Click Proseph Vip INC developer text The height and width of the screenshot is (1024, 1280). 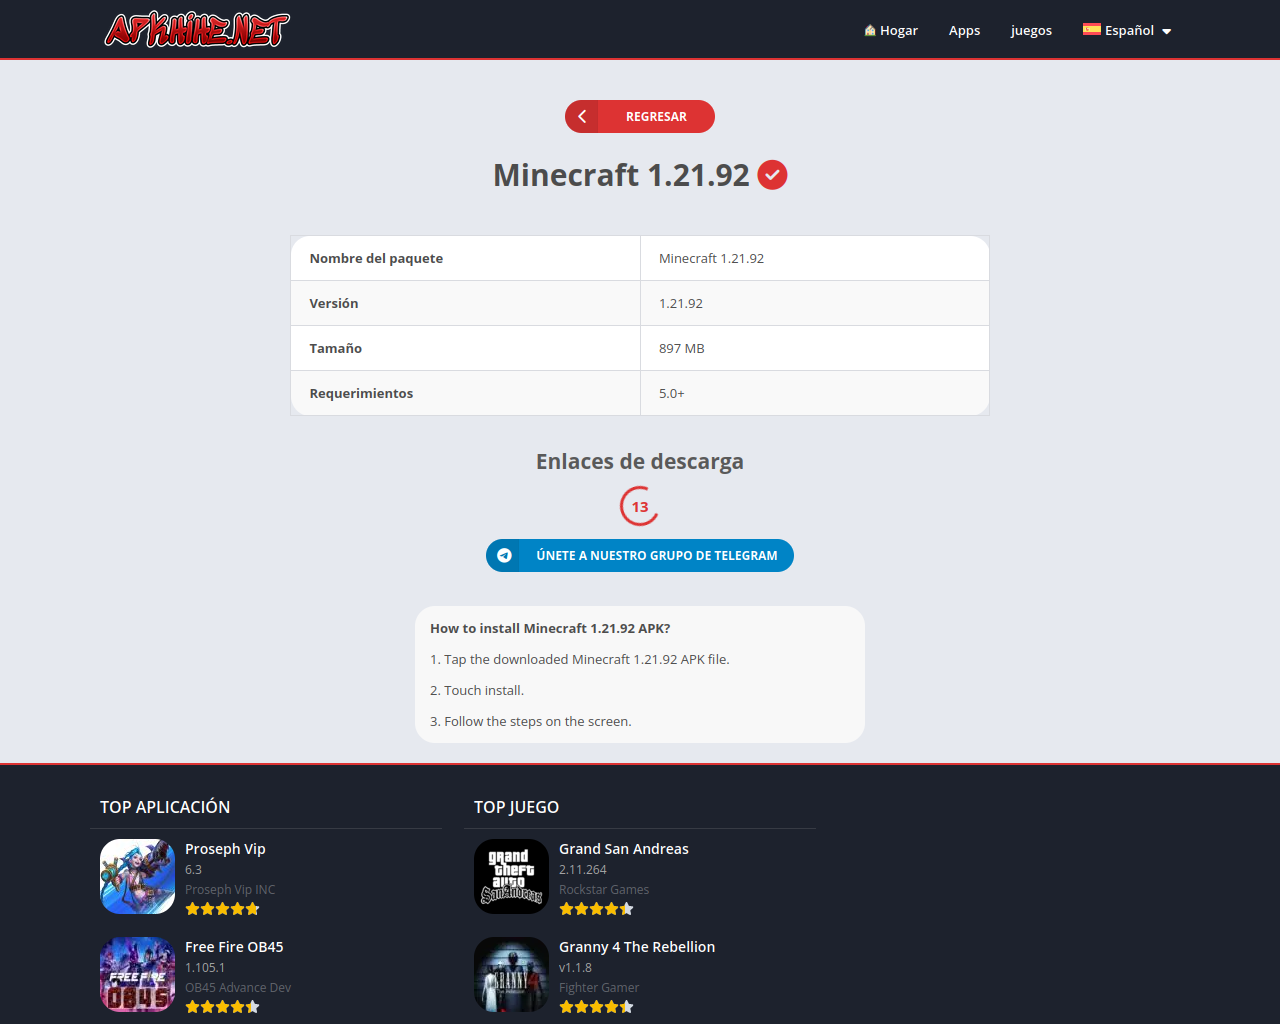230,889
